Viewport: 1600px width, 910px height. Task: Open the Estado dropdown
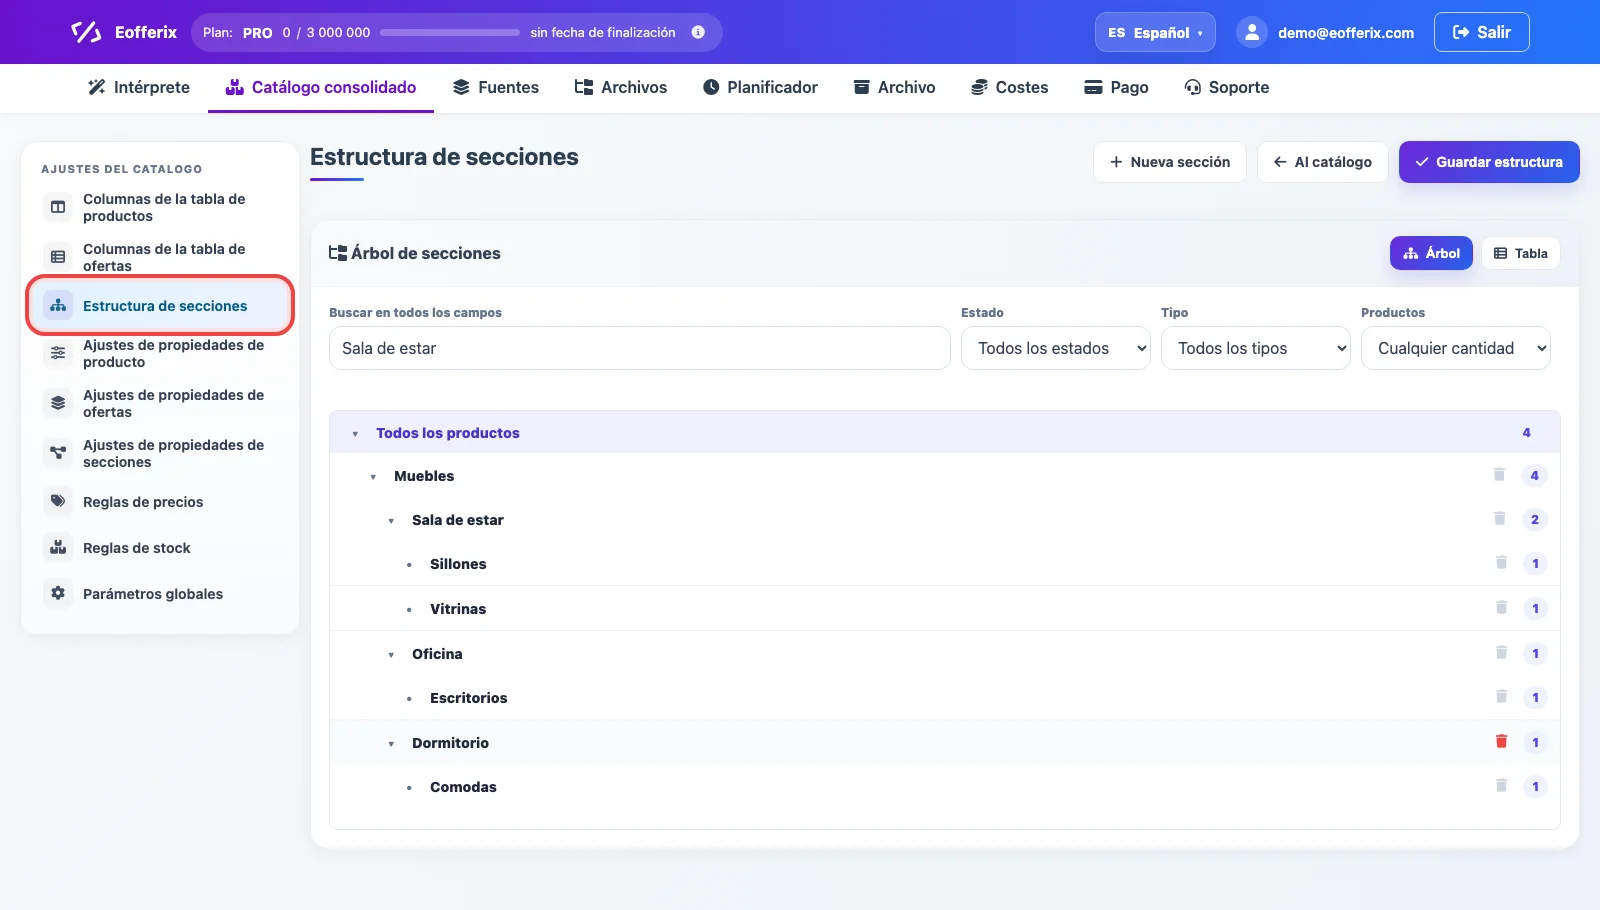(x=1056, y=348)
